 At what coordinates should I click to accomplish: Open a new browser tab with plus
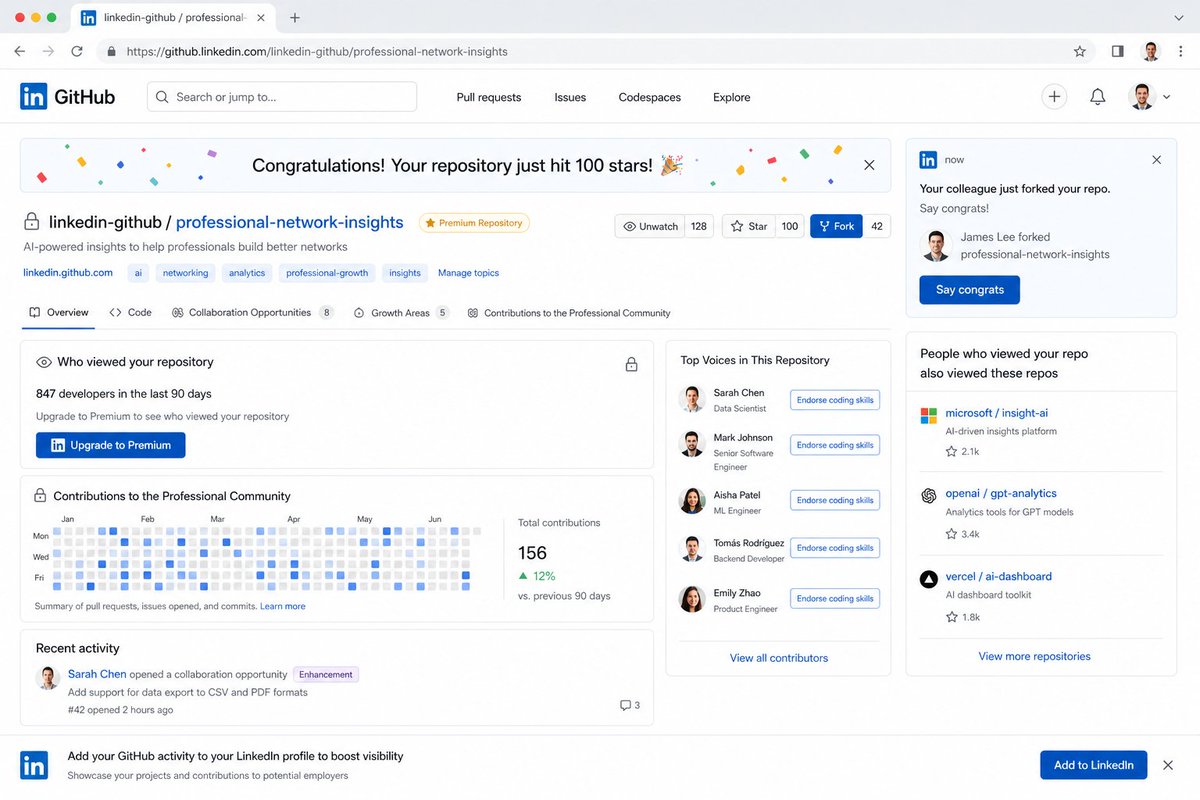pyautogui.click(x=295, y=18)
